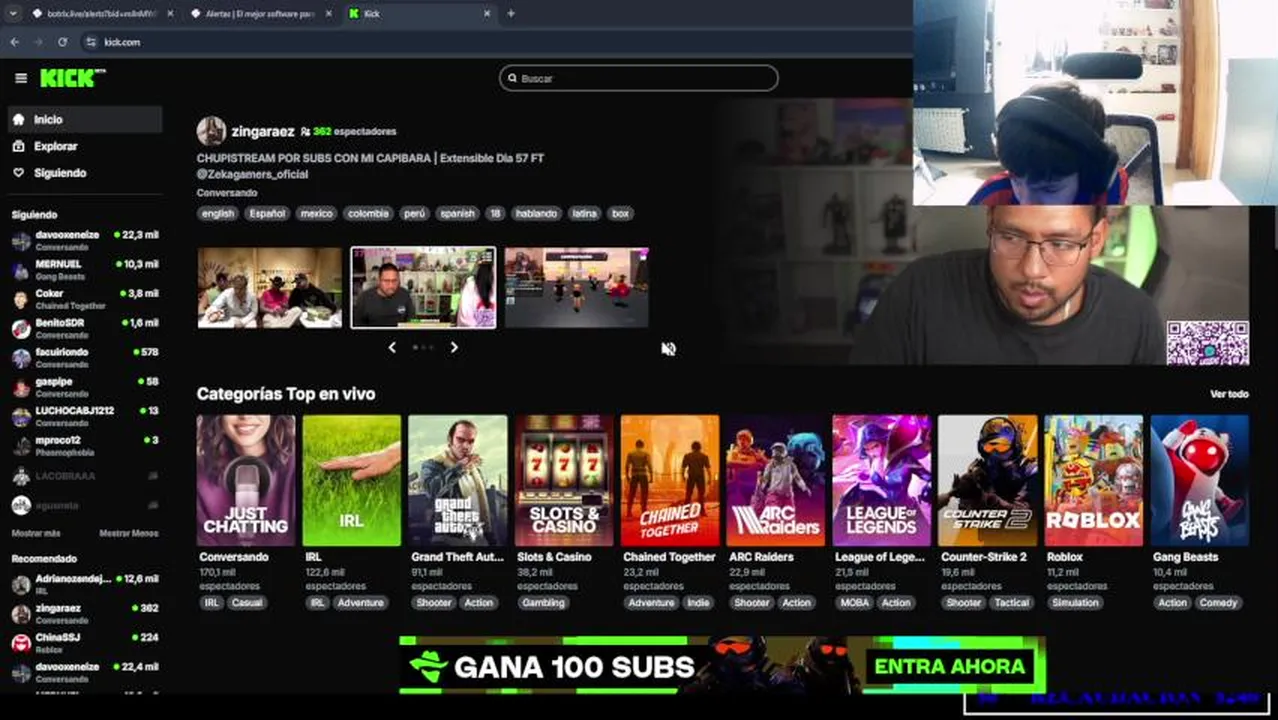
Task: Open Adrianozendej channel in Recomendado
Action: [x=85, y=584]
